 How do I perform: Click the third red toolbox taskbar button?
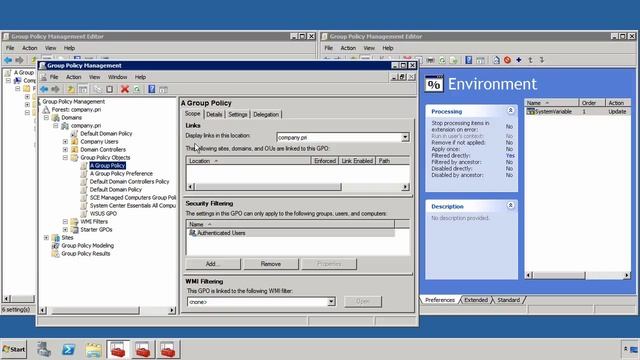168,349
